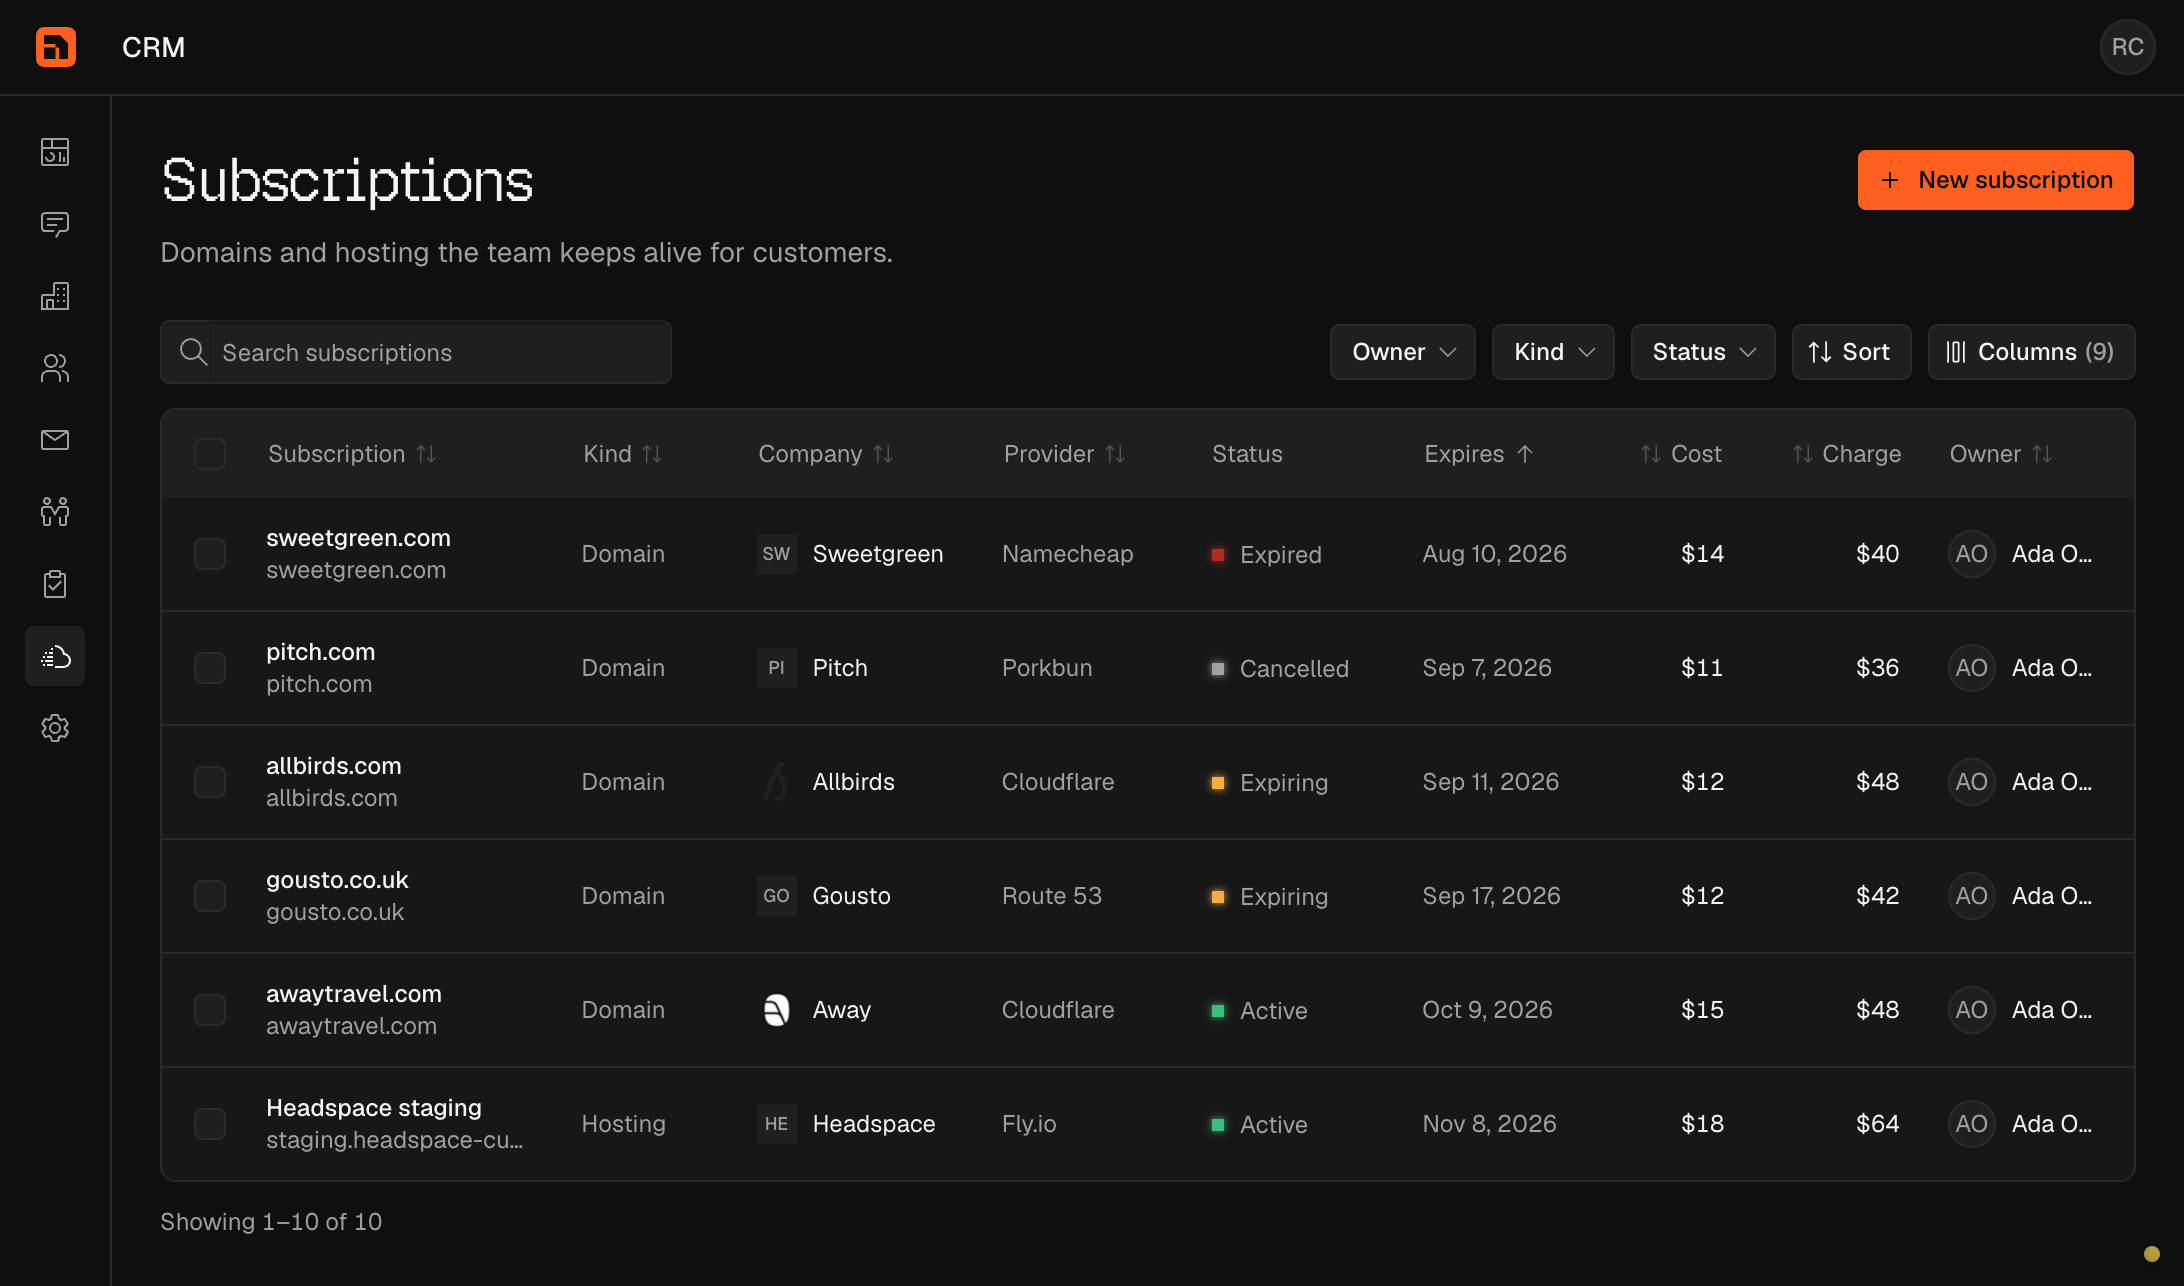Click the Sort button
The image size is (2184, 1286).
[1851, 352]
